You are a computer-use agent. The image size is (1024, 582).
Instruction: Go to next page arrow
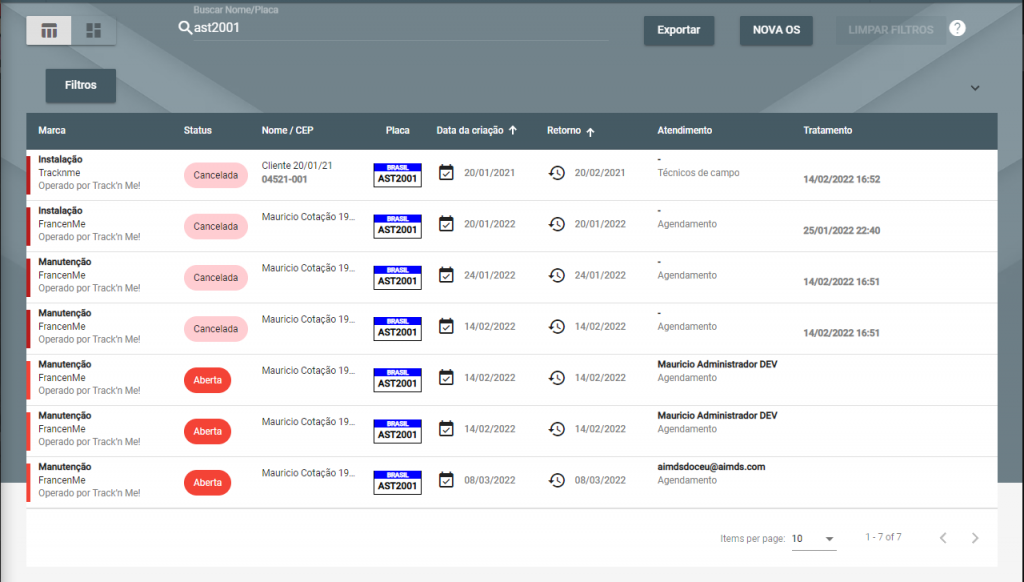[975, 538]
